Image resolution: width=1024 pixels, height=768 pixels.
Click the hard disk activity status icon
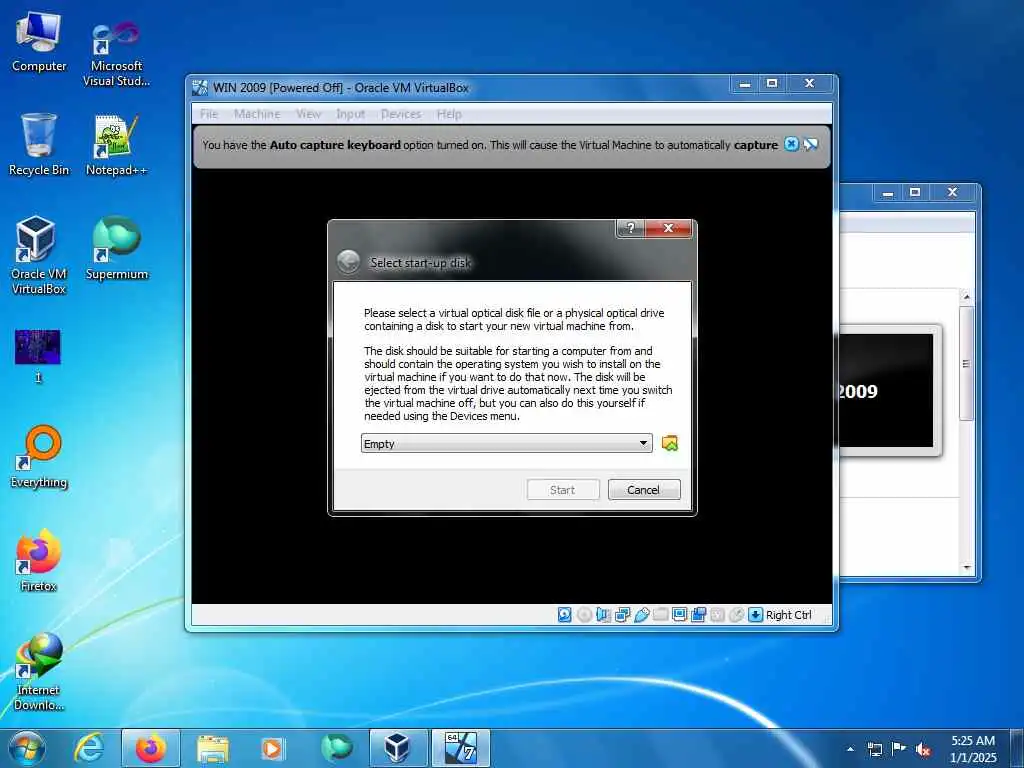(x=565, y=615)
